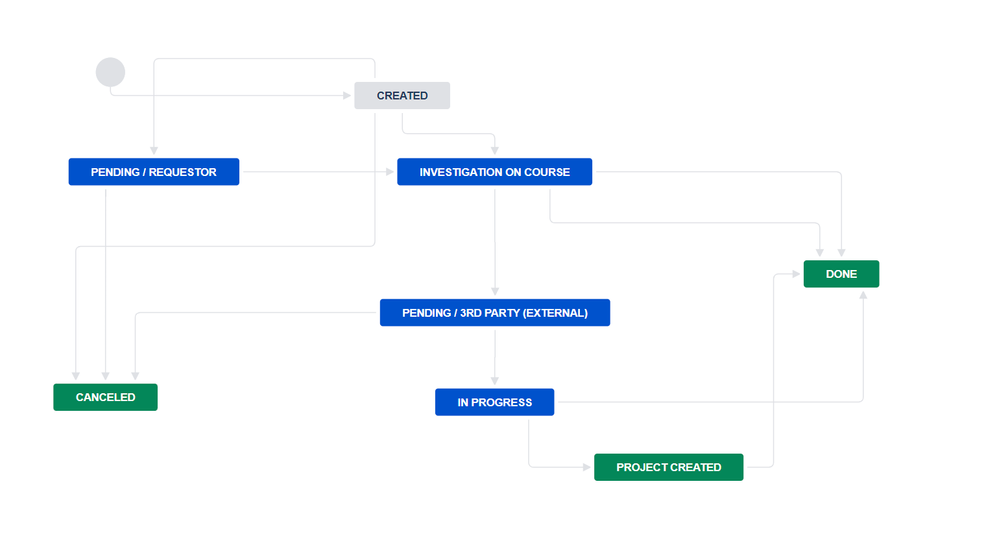Click arrowhead entering left of PROJECT CREATED
Screen dimensions: 999x542
pyautogui.click(x=588, y=467)
